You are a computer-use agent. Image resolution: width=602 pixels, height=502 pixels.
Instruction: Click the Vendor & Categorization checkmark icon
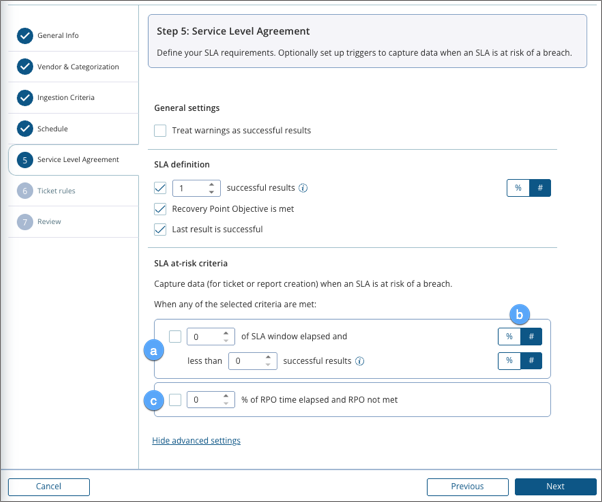24,67
